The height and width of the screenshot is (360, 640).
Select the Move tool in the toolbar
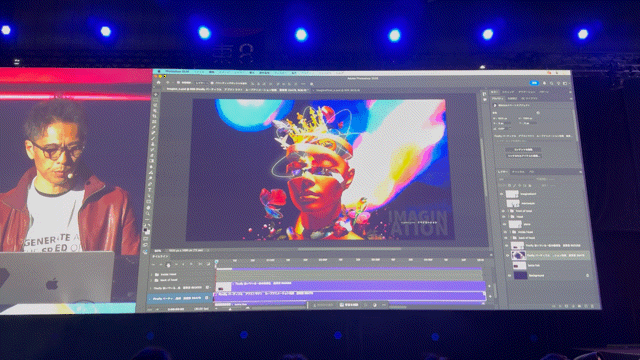[x=156, y=95]
